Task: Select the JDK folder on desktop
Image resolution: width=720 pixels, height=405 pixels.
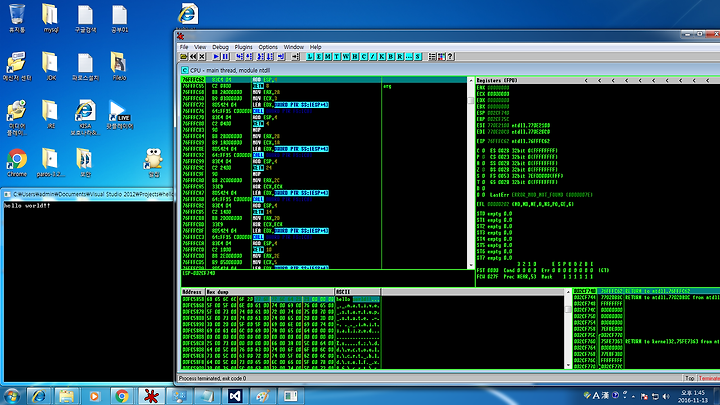Action: (x=51, y=67)
